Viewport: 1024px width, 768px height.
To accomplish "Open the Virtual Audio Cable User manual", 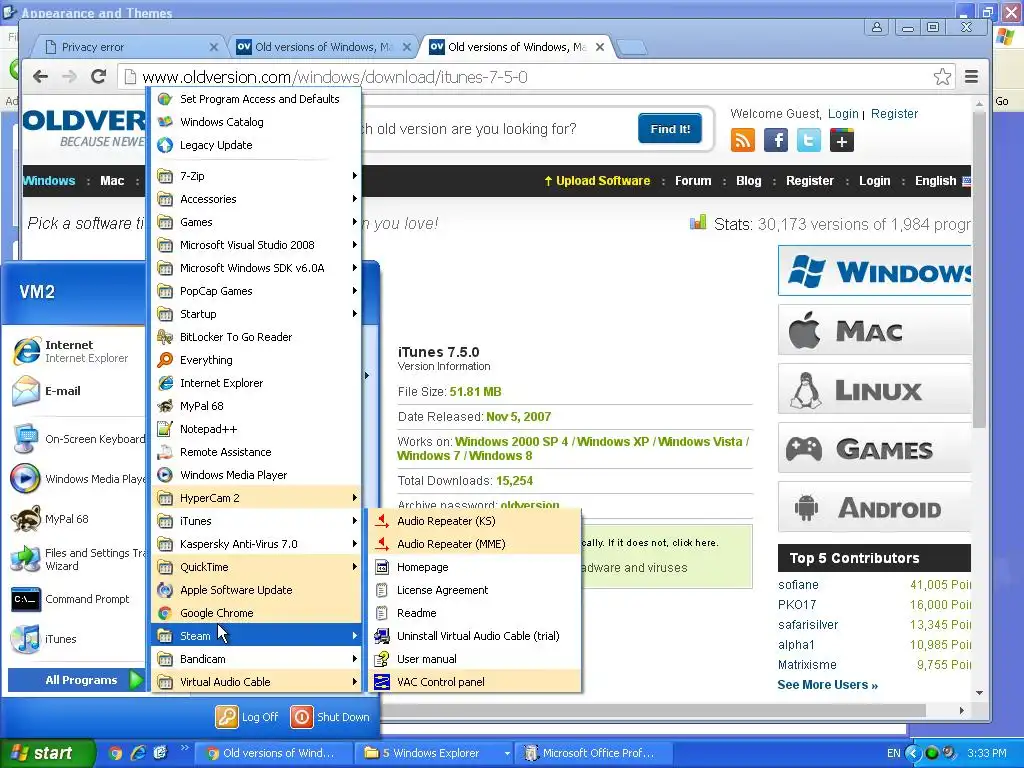I will pyautogui.click(x=475, y=659).
